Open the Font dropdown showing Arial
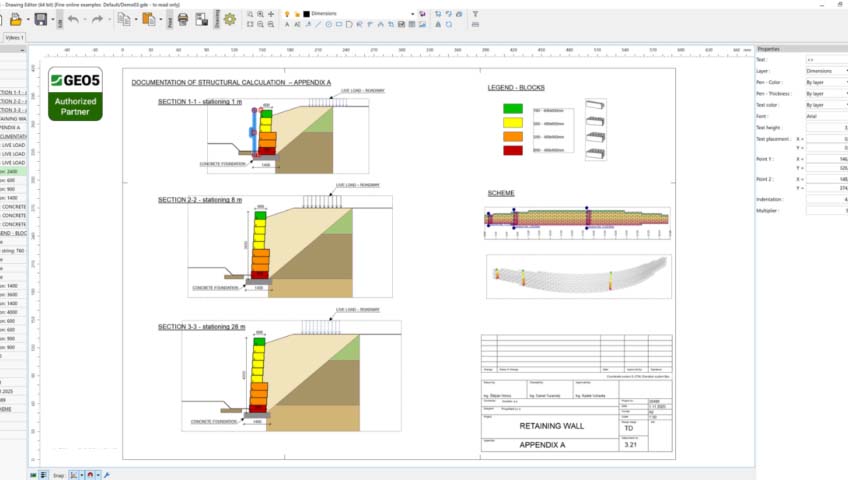Screen dimensions: 848x480 [826, 116]
